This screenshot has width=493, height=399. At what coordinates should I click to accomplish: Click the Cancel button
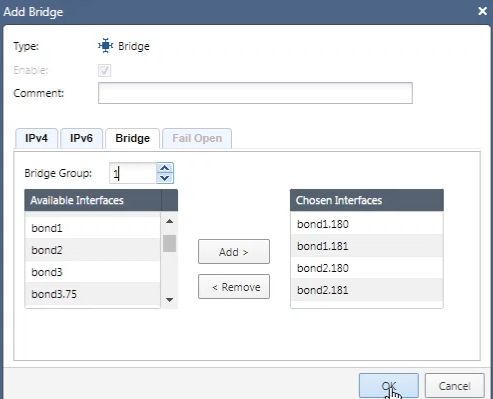pyautogui.click(x=454, y=386)
